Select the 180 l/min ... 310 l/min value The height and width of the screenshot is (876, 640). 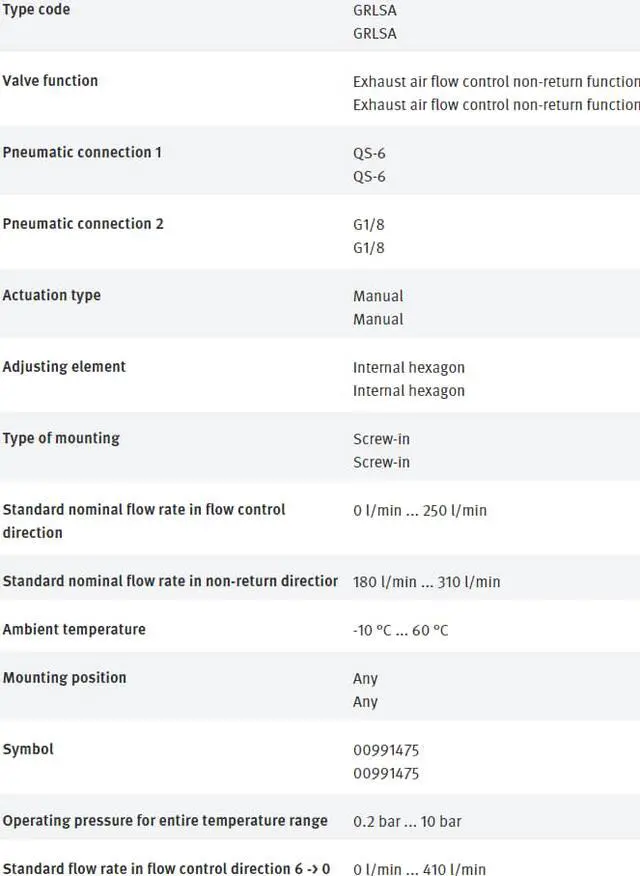[x=427, y=582]
